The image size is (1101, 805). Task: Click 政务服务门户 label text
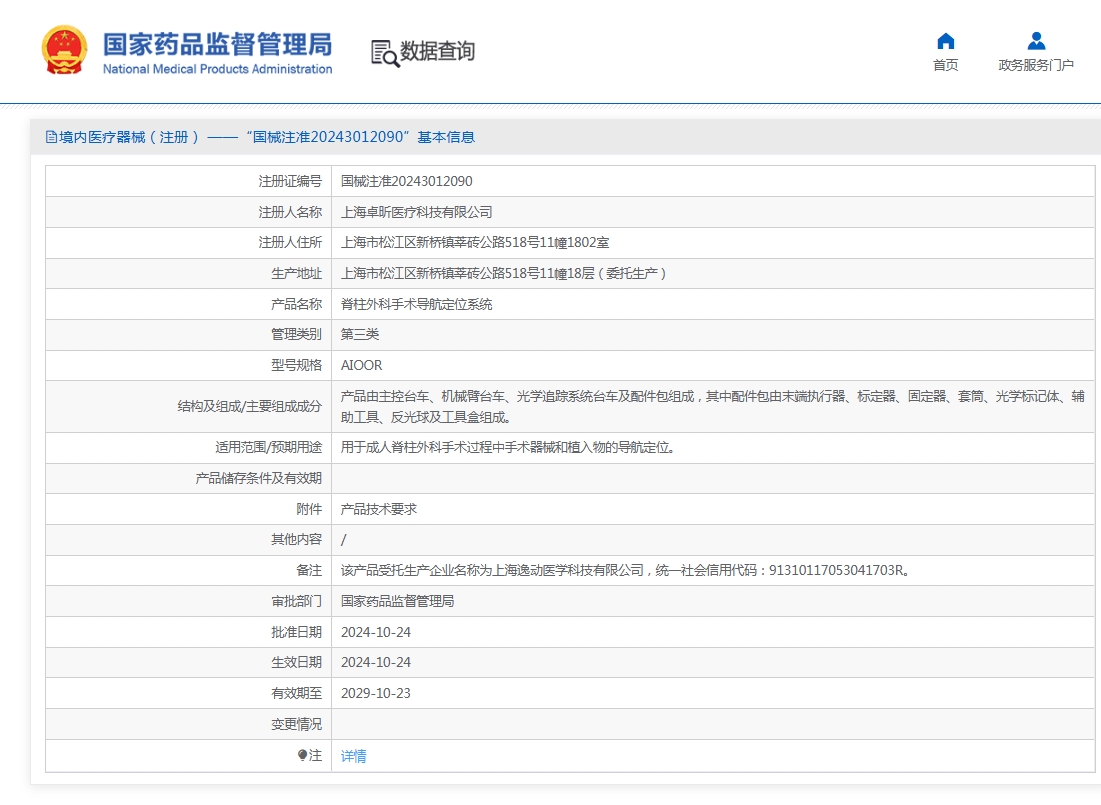point(1036,65)
